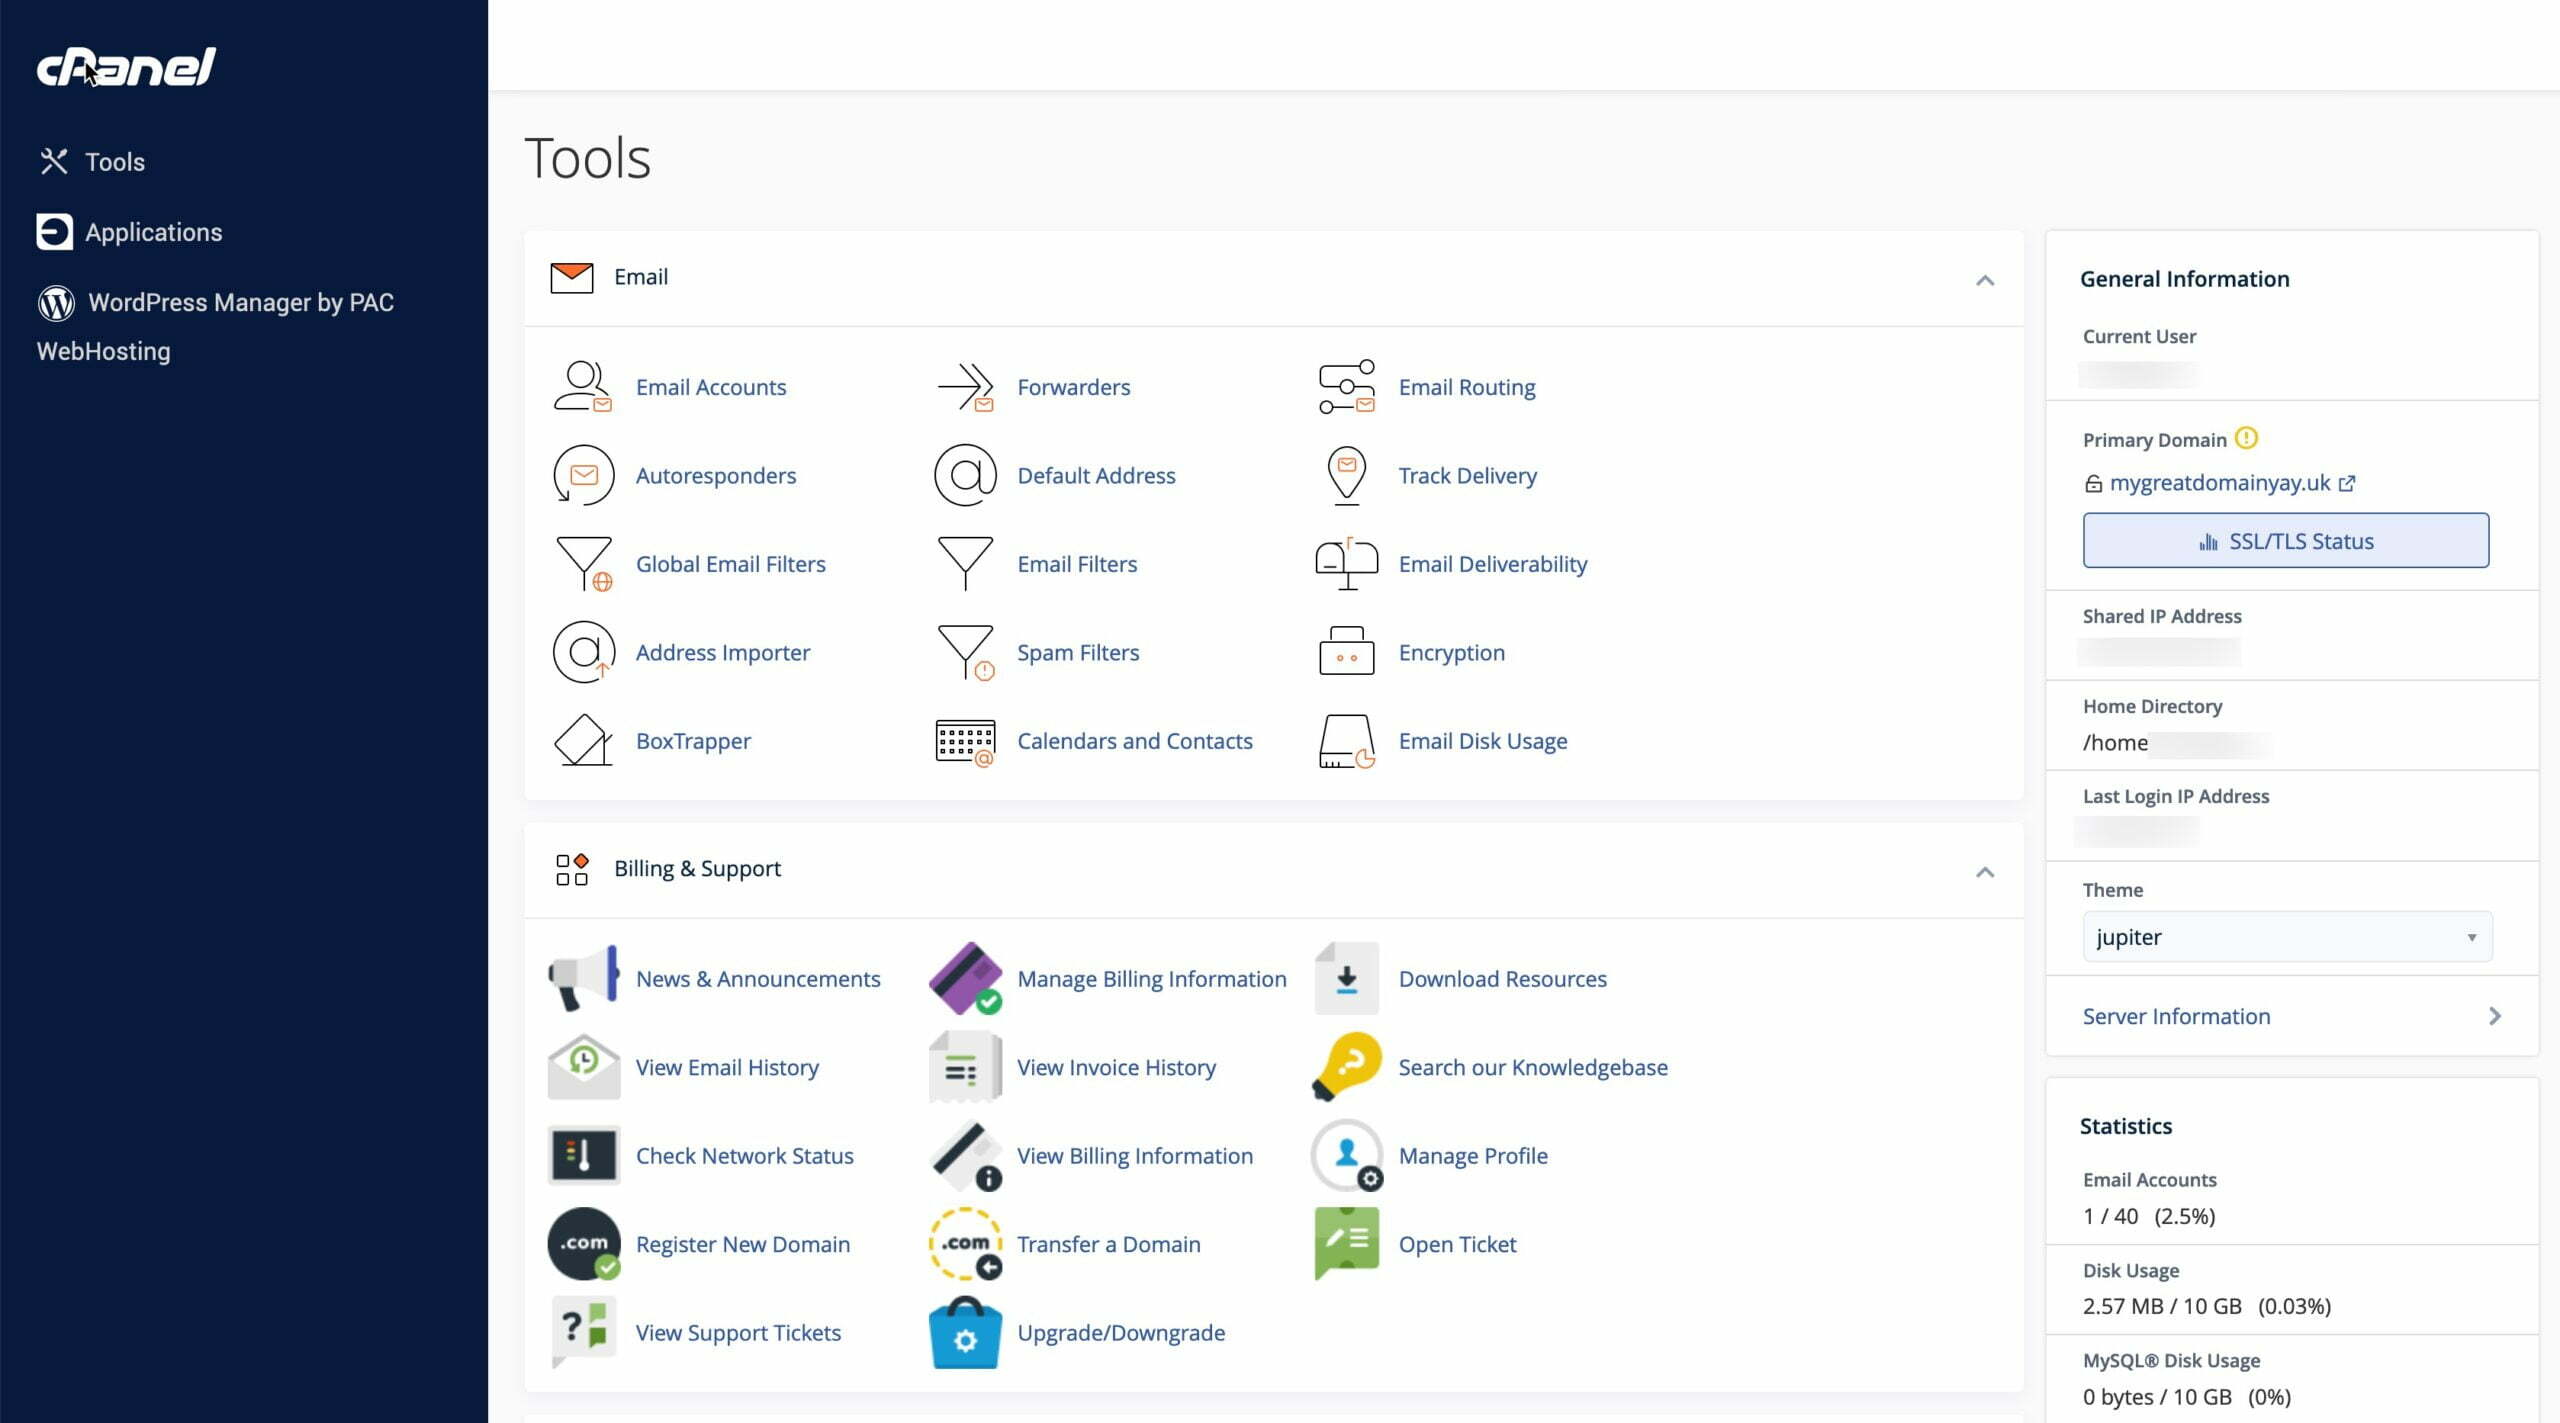The image size is (2560, 1423).
Task: Launch the Encryption tool
Action: tap(1452, 652)
